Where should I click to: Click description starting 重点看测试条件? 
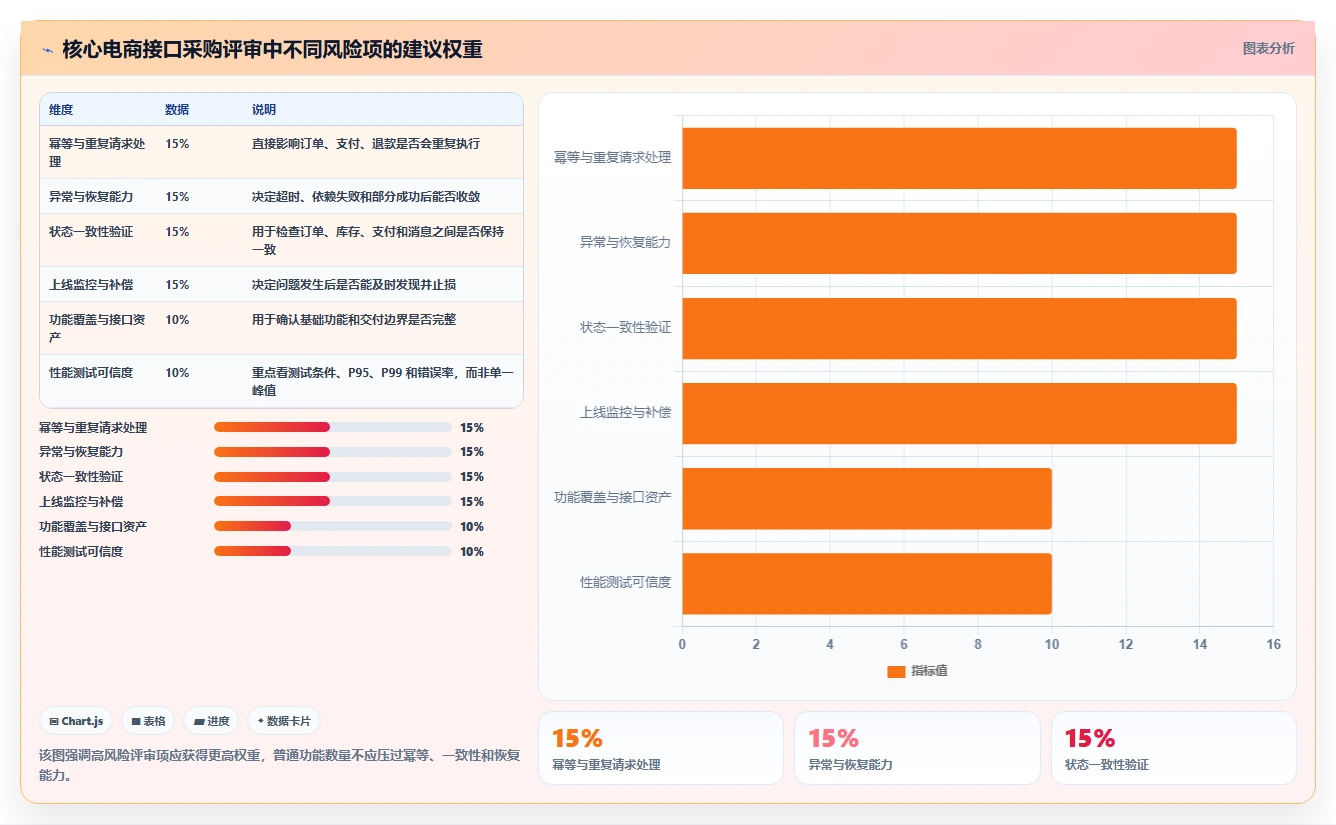point(383,381)
